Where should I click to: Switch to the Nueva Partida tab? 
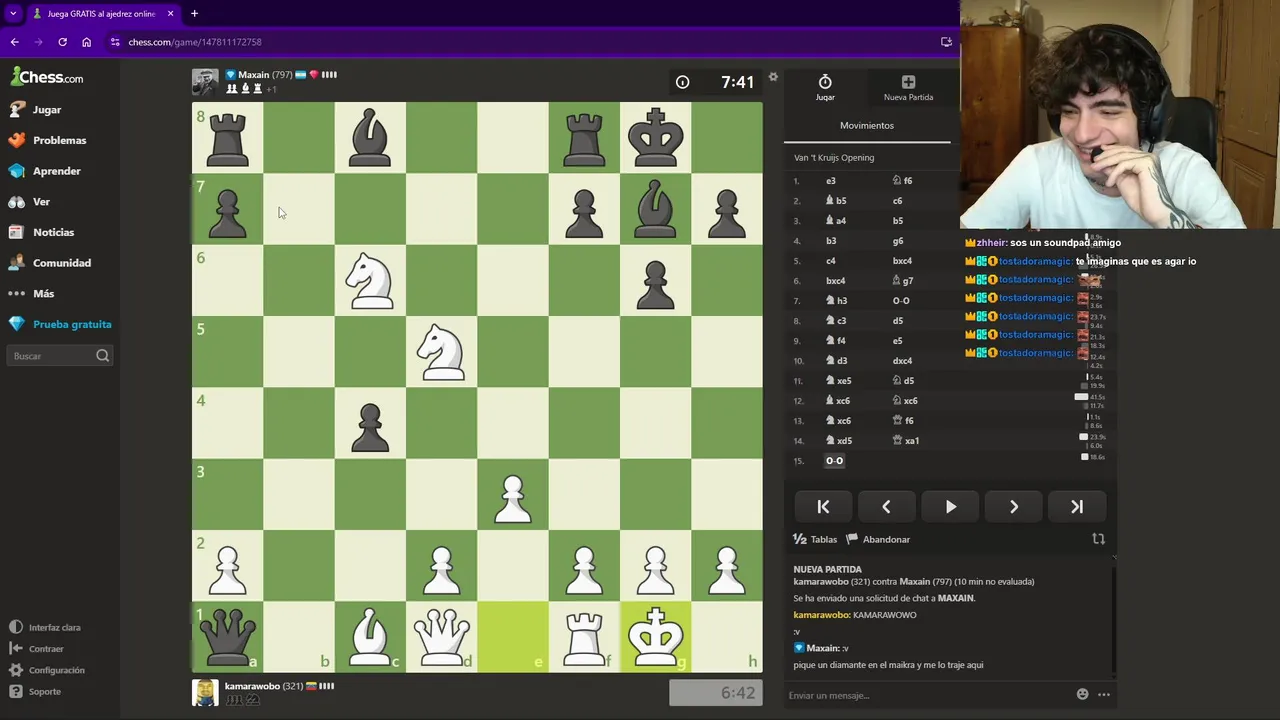tap(908, 87)
